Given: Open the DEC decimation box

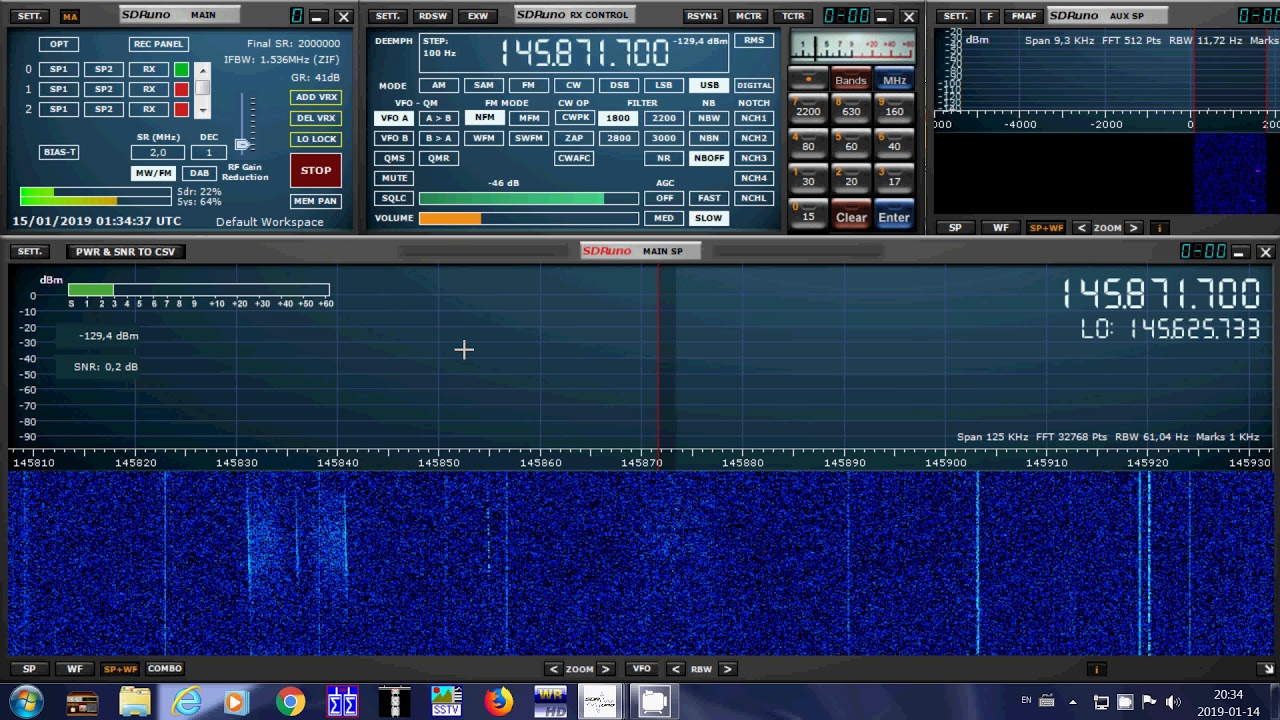Looking at the screenshot, I should 209,153.
